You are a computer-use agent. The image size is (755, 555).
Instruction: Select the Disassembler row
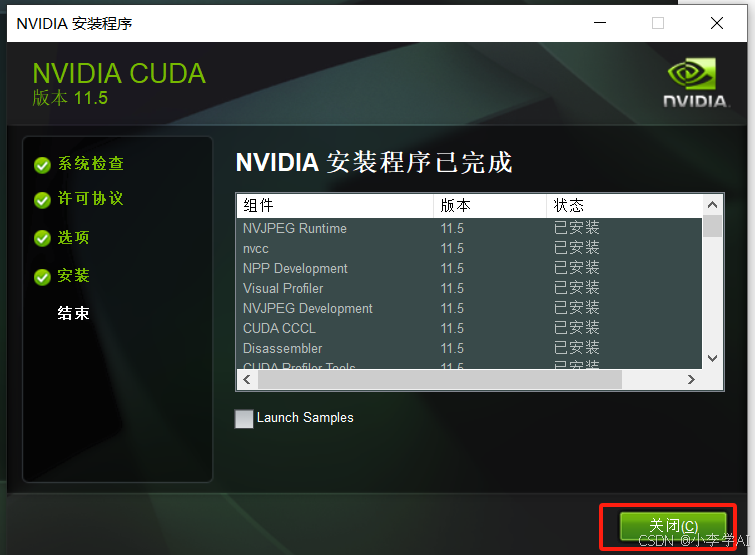(x=469, y=348)
